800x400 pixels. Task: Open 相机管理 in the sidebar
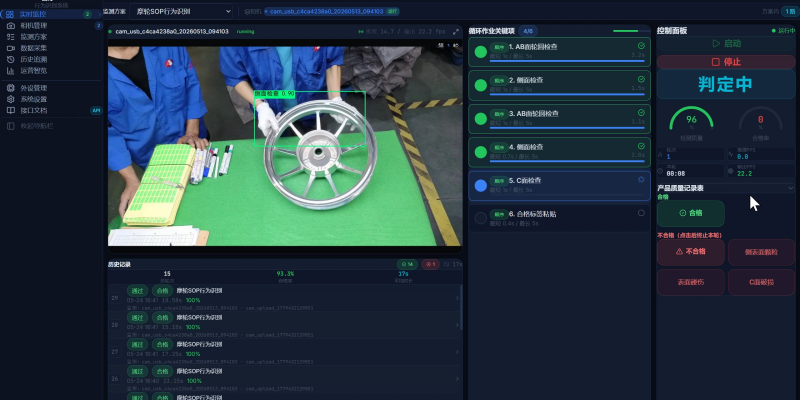(51, 26)
